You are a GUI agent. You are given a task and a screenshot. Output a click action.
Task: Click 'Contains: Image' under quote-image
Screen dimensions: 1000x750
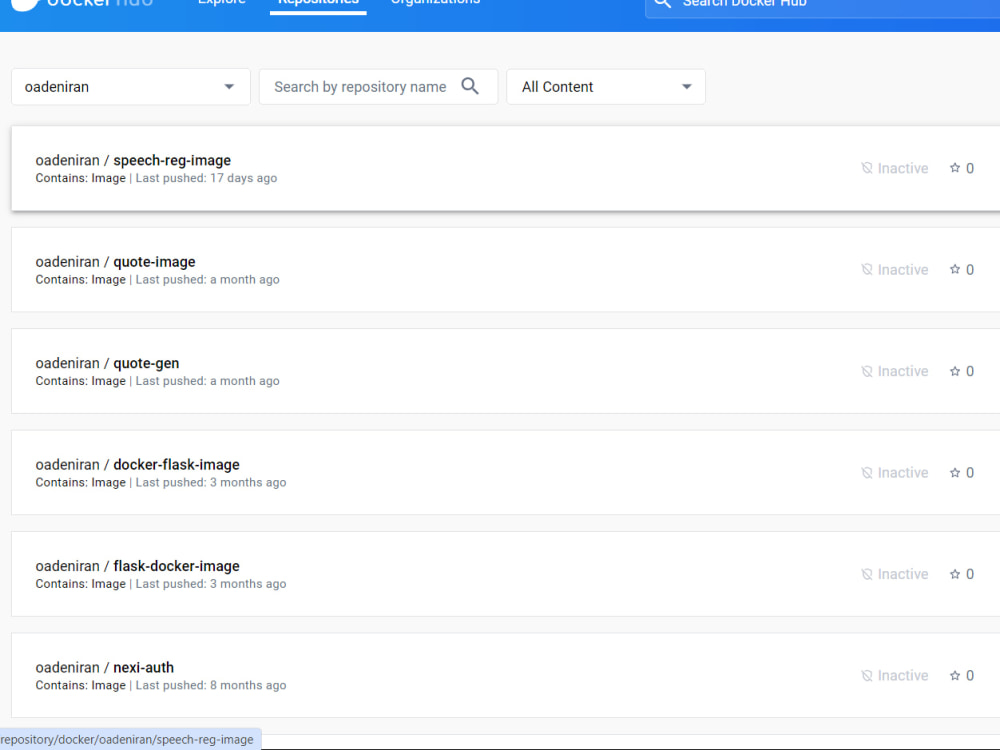pyautogui.click(x=80, y=279)
